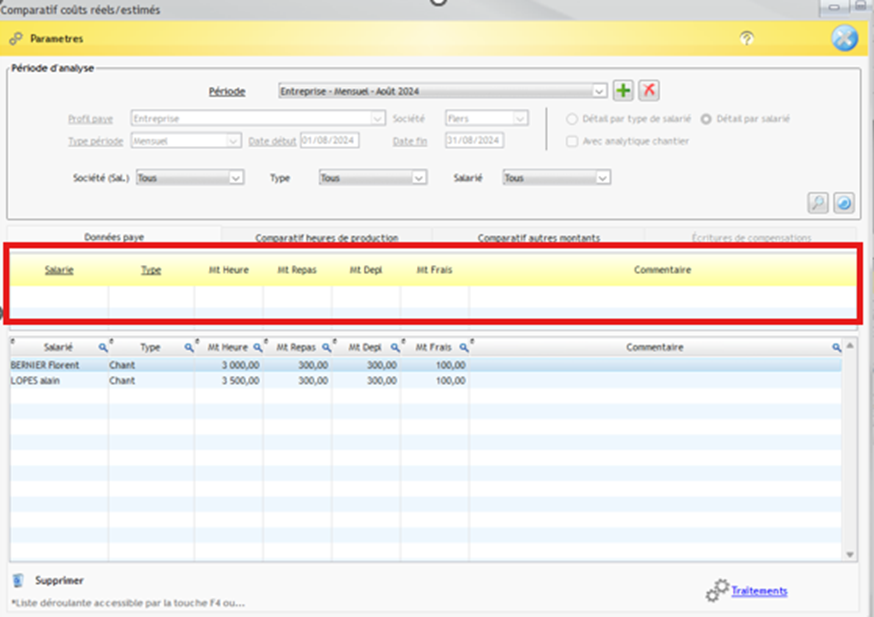Click the red X delete period icon

coord(649,91)
